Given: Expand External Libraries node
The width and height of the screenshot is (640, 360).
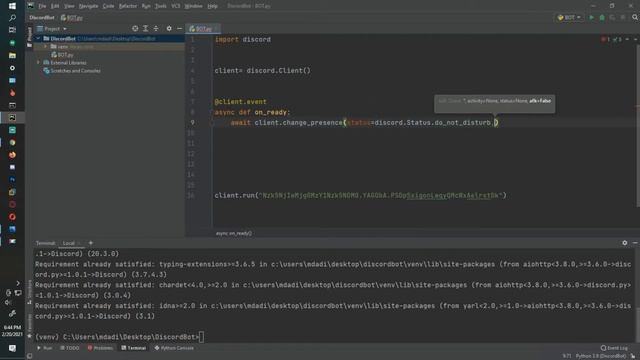Looking at the screenshot, I should point(38,62).
